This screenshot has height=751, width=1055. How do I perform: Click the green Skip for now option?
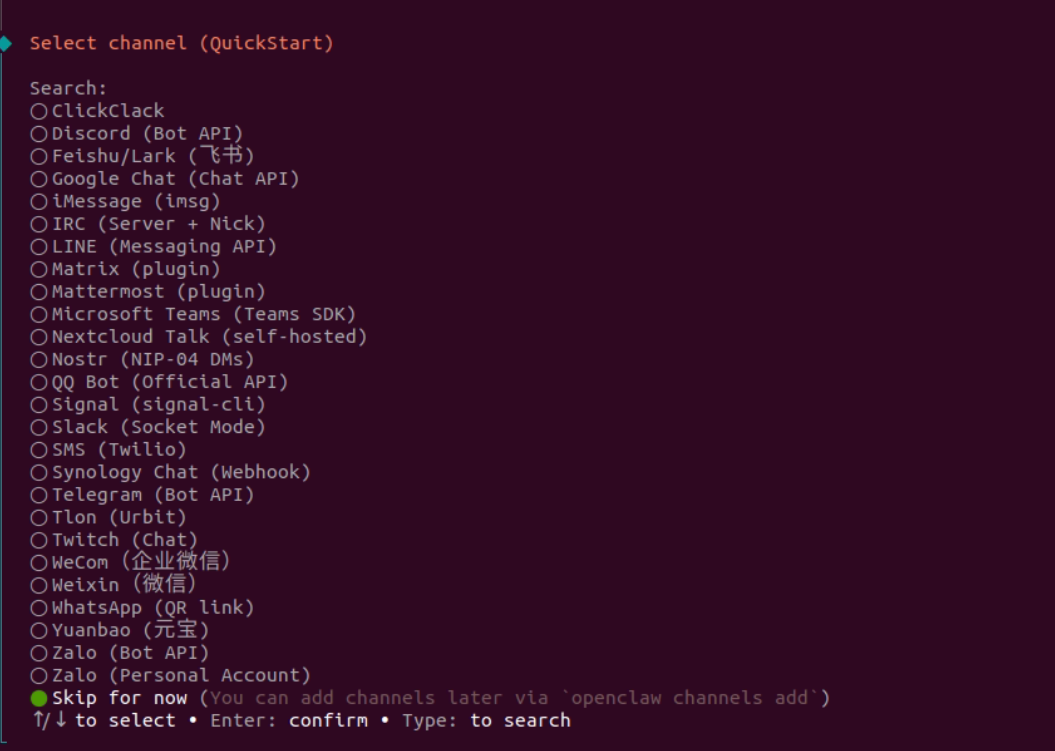point(431,698)
